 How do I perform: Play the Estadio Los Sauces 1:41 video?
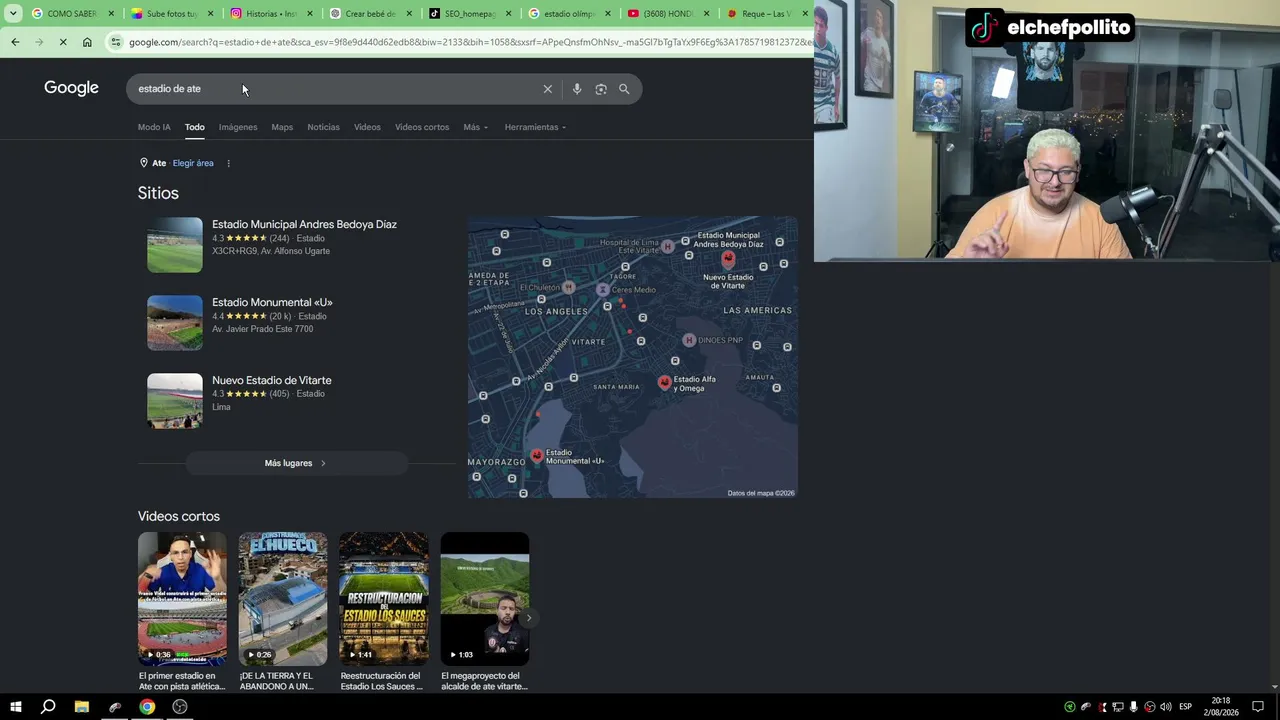point(384,599)
